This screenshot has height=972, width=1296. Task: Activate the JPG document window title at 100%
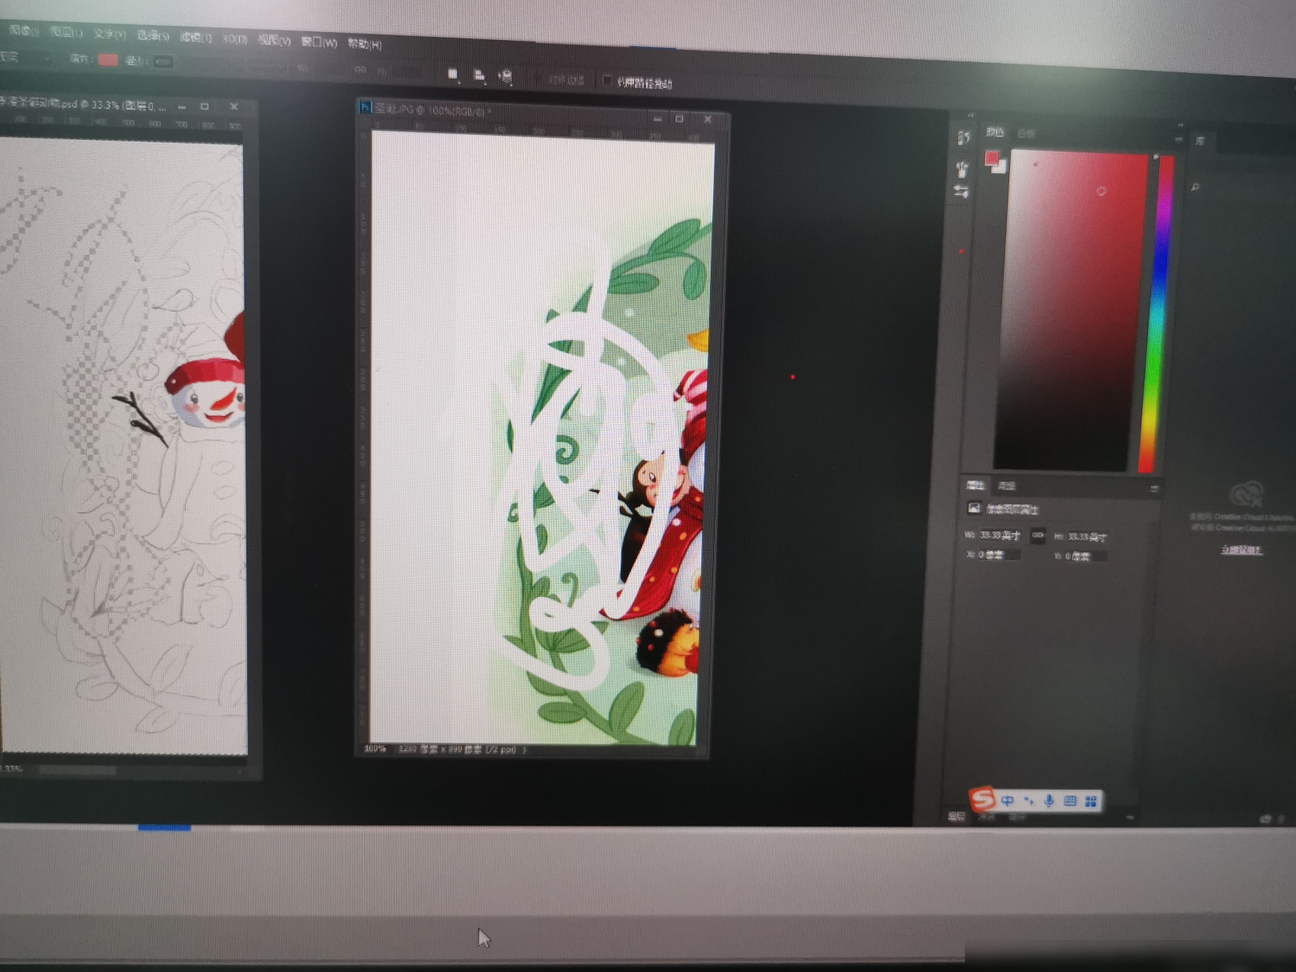433,110
